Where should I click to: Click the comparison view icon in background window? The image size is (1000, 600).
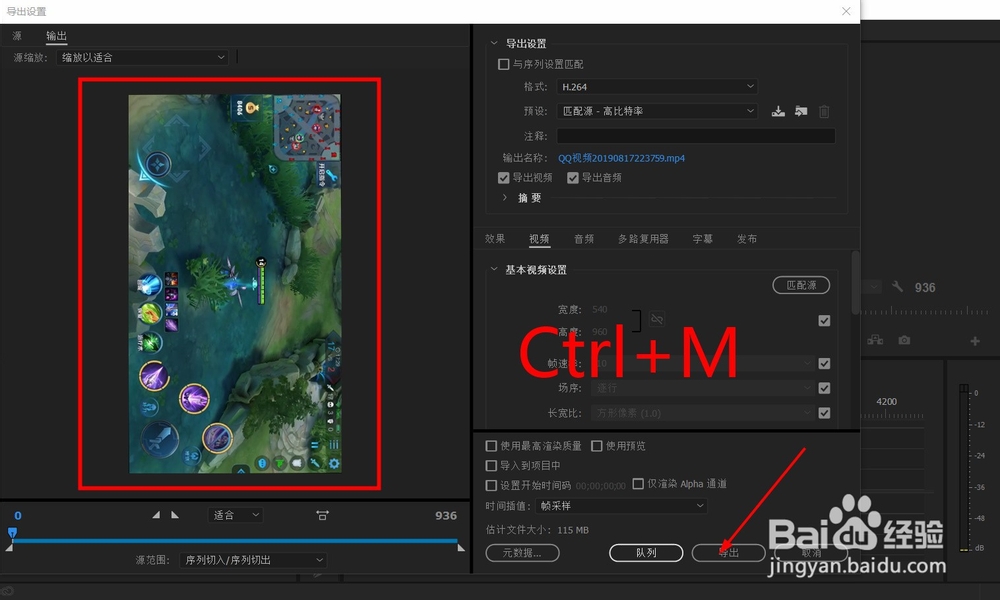pos(875,340)
